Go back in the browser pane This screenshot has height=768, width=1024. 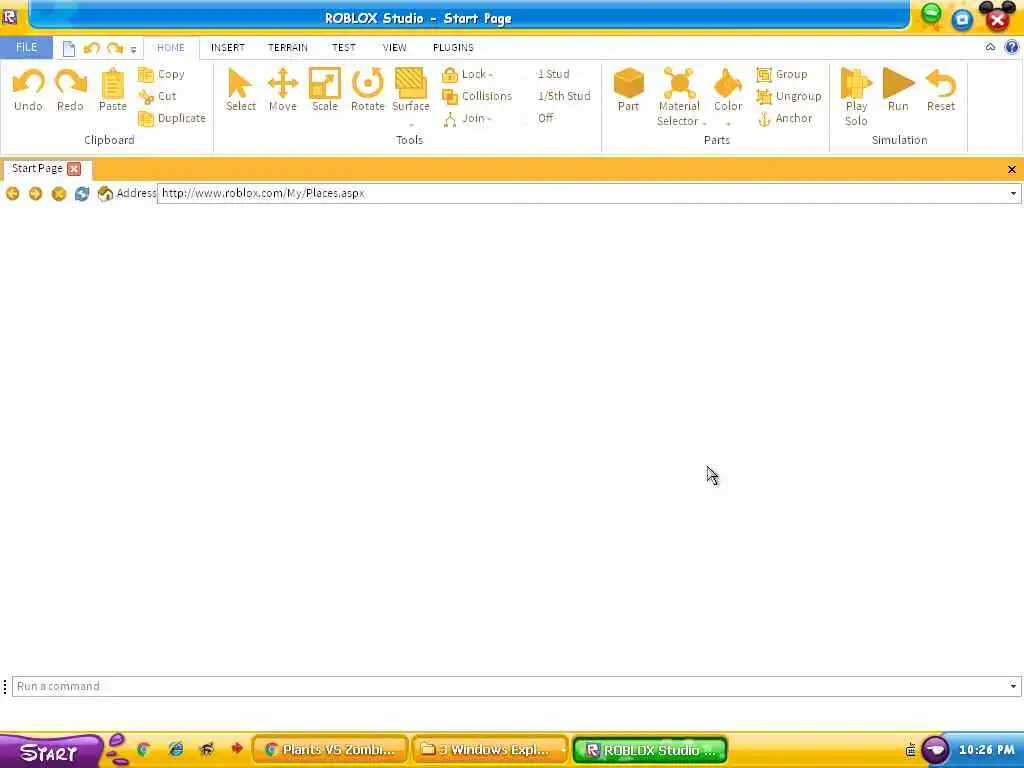(x=12, y=194)
